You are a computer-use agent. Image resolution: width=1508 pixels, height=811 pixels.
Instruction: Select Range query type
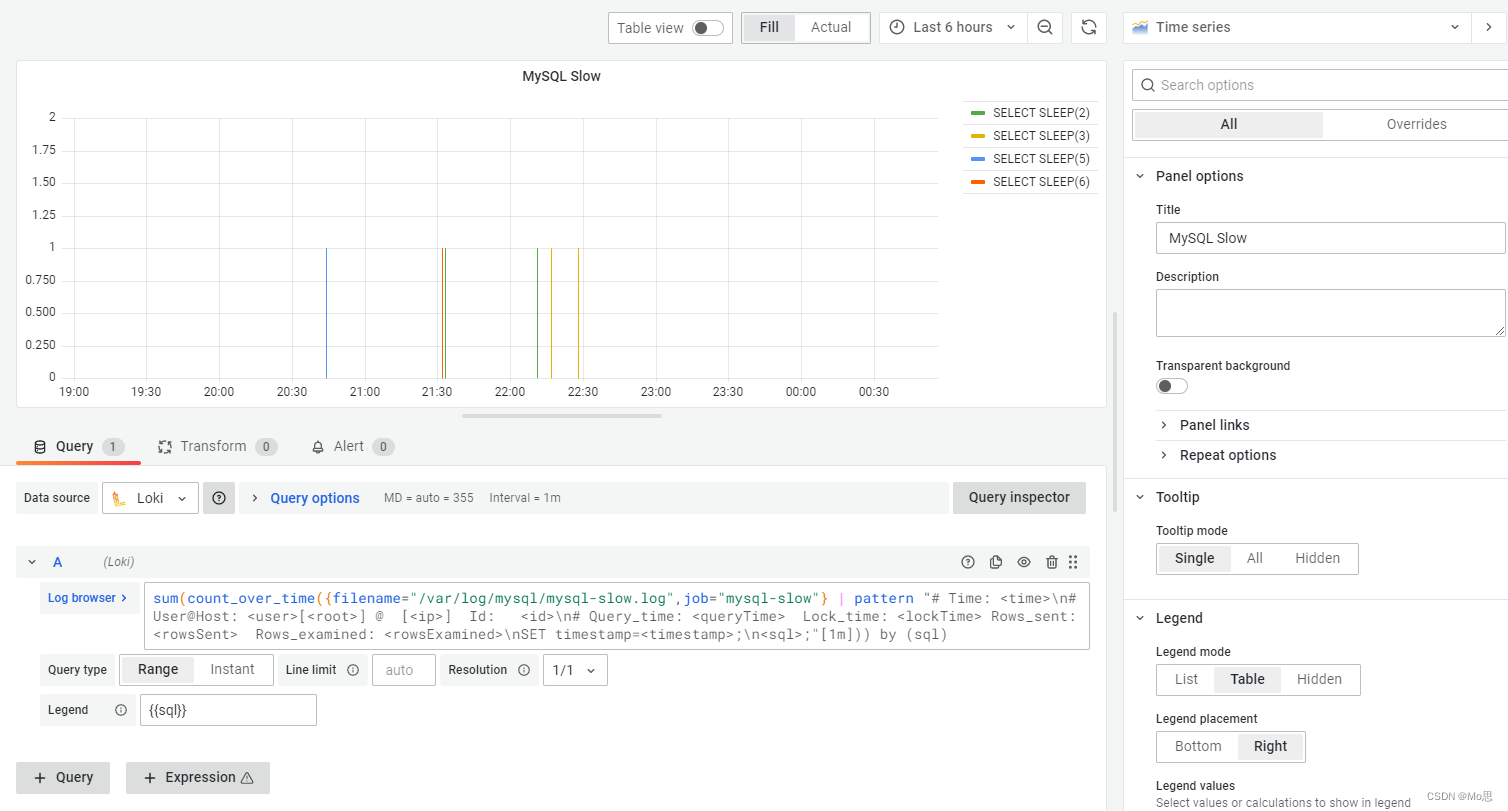pos(158,670)
